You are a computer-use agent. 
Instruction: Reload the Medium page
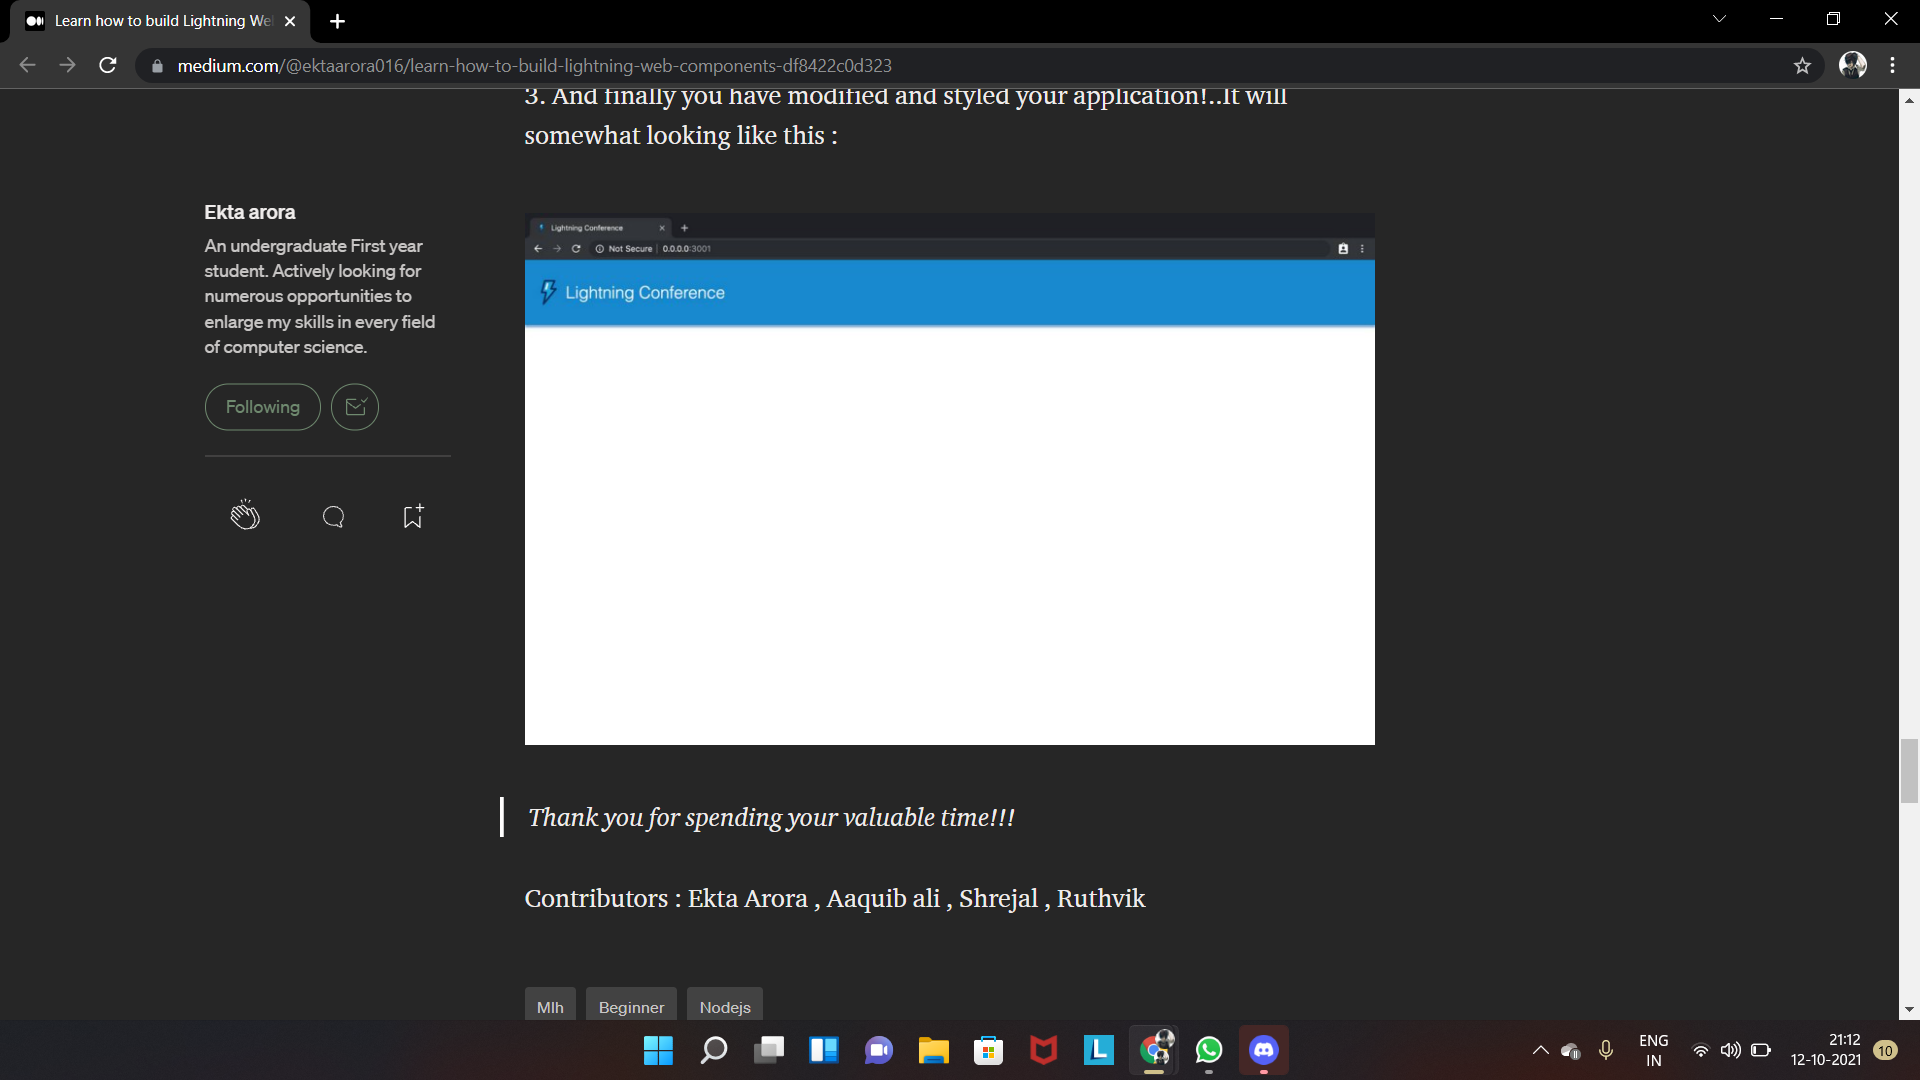coord(108,66)
